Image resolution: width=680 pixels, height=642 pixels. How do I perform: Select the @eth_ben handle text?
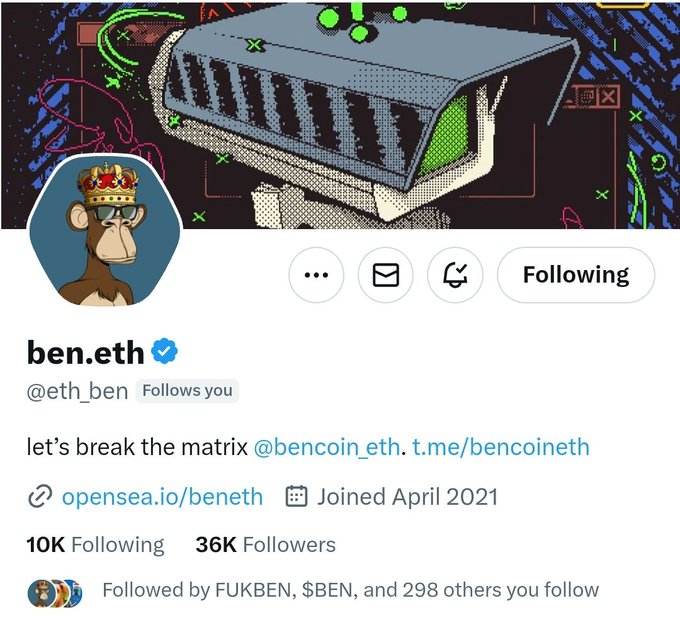[77, 392]
